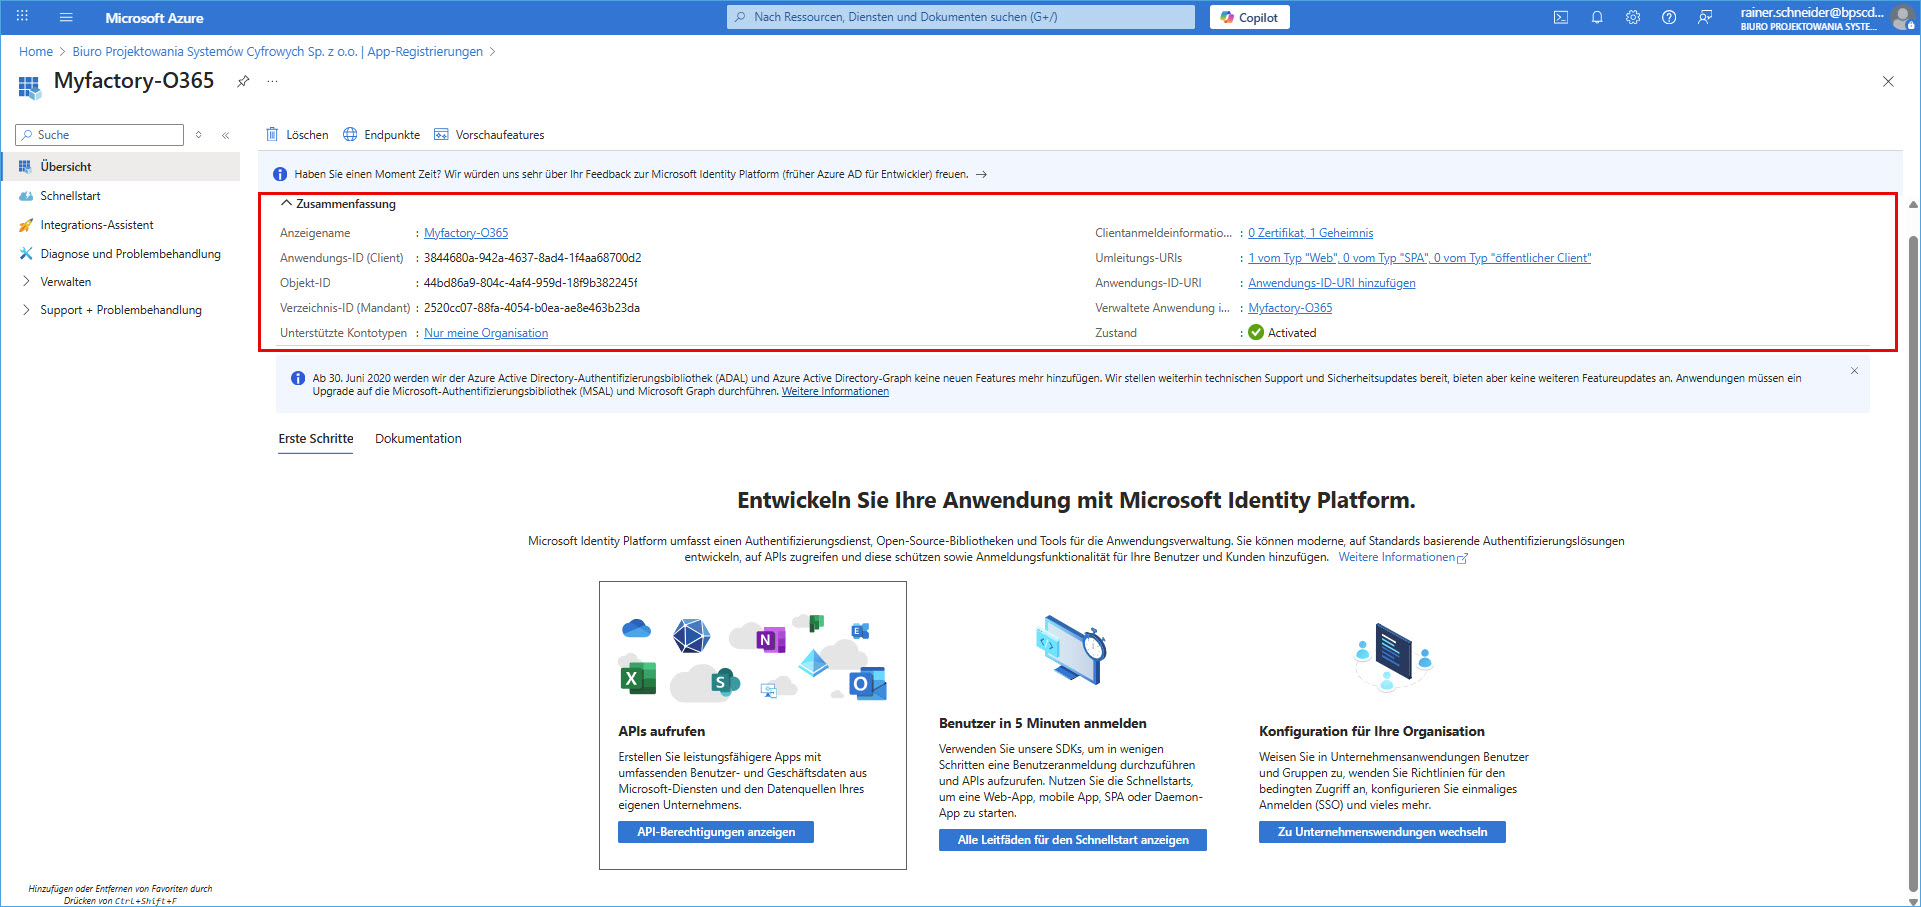Open Weitere Informationen external link
The width and height of the screenshot is (1921, 907).
click(1403, 557)
